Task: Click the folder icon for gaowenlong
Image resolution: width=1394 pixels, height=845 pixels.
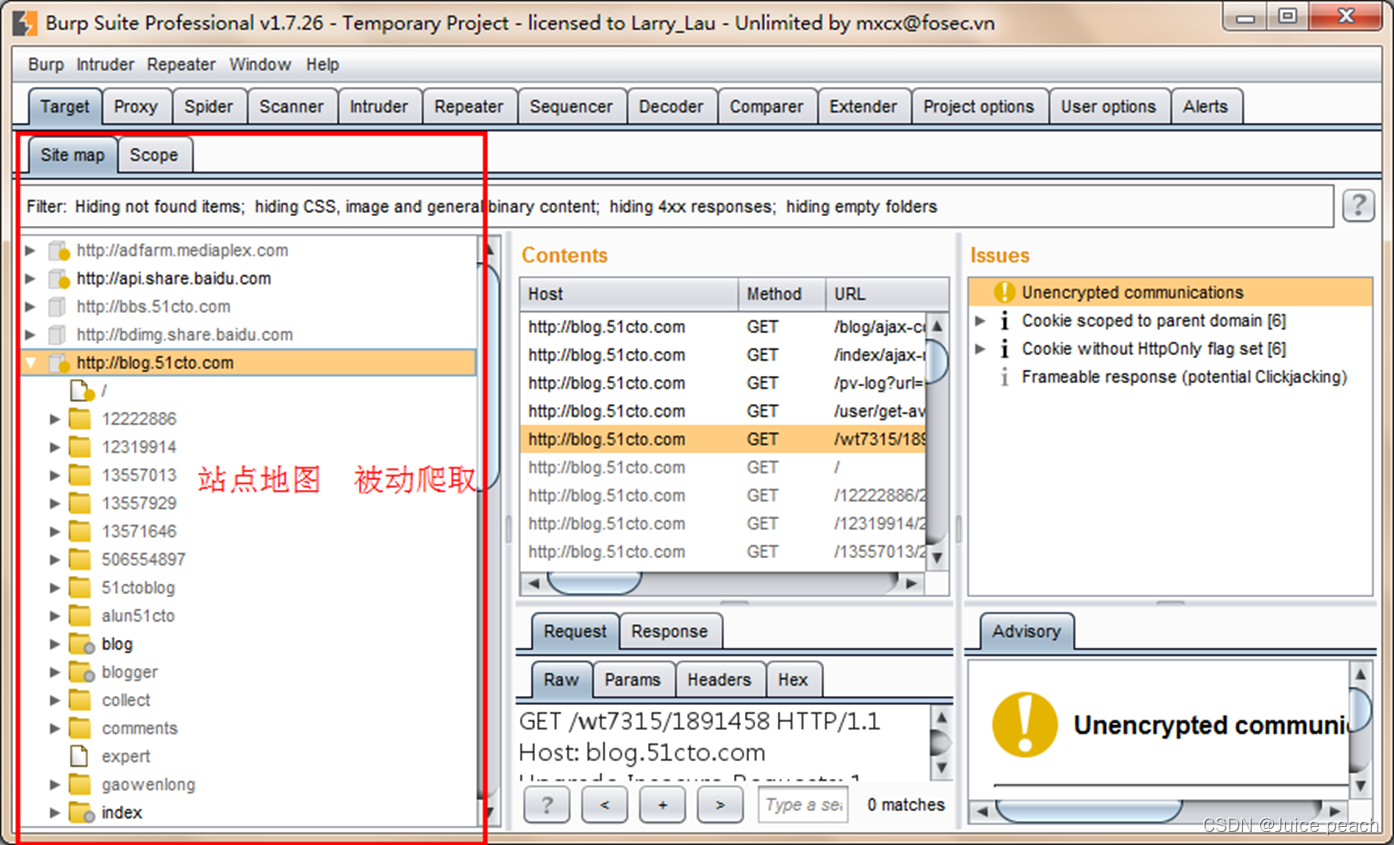Action: [80, 784]
